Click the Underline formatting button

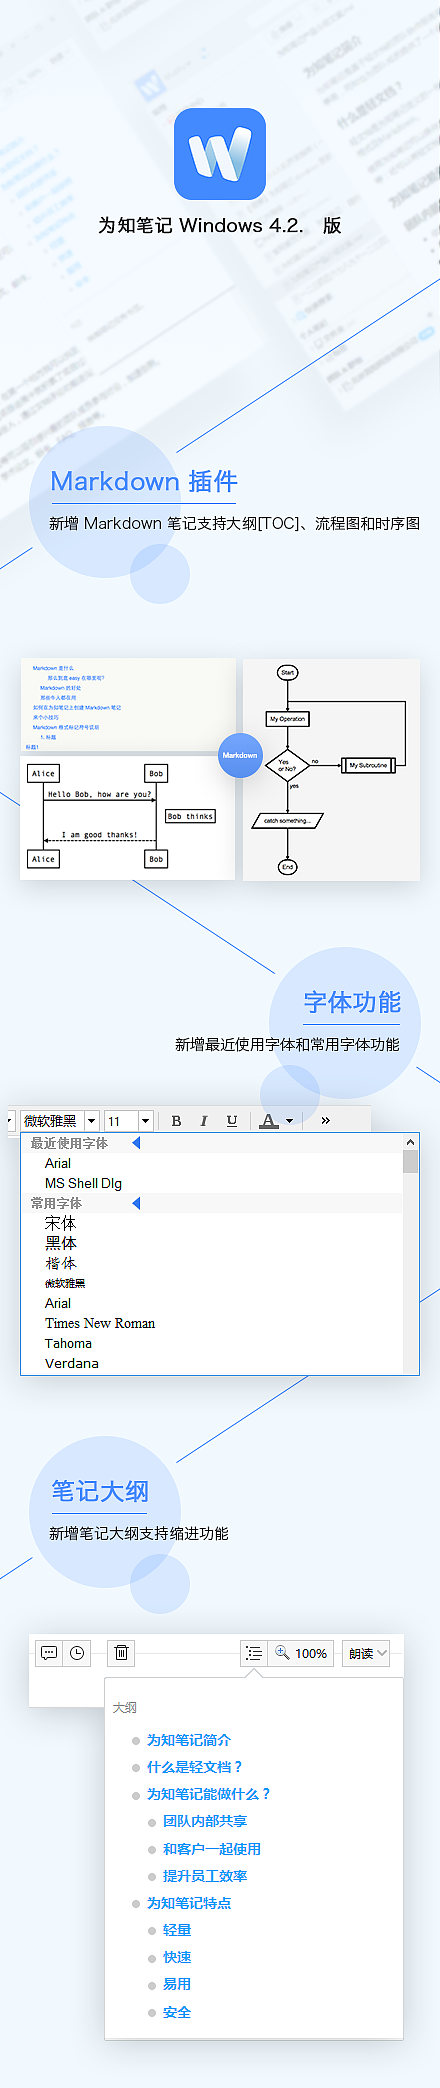(x=232, y=1121)
